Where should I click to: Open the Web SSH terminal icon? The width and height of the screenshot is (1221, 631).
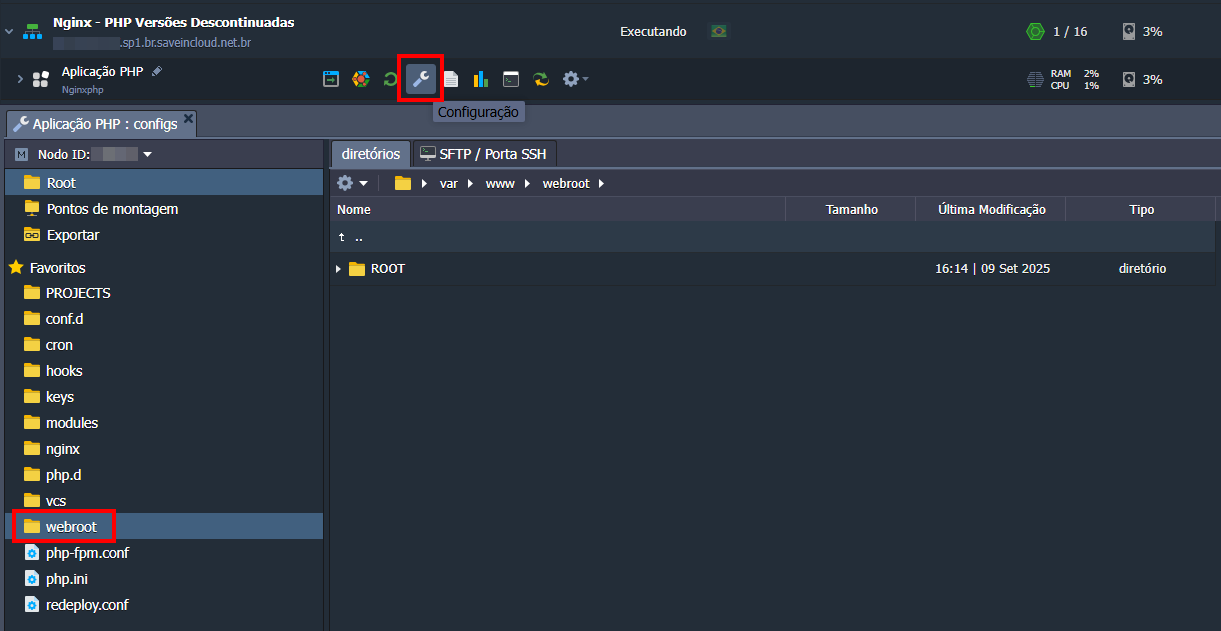pos(511,79)
